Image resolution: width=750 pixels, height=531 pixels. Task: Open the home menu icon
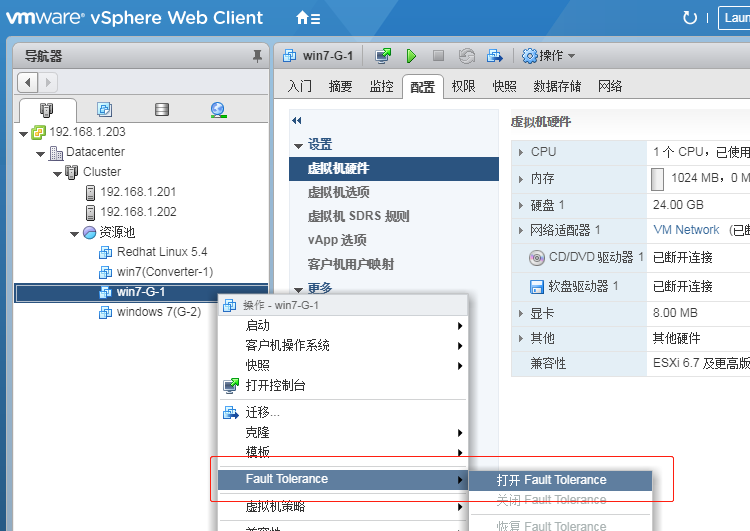pos(308,18)
